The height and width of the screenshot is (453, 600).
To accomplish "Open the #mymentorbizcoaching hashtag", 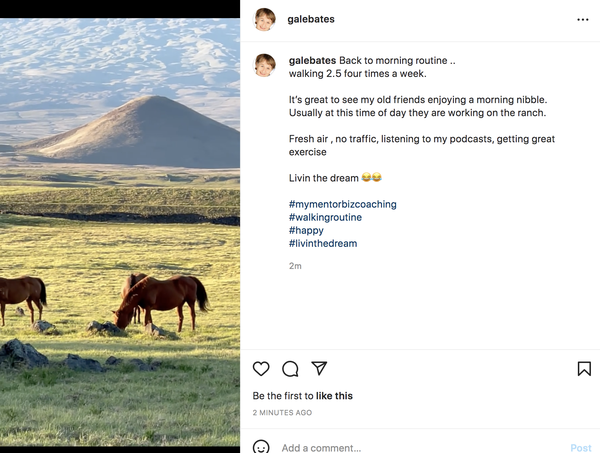I will tap(342, 204).
